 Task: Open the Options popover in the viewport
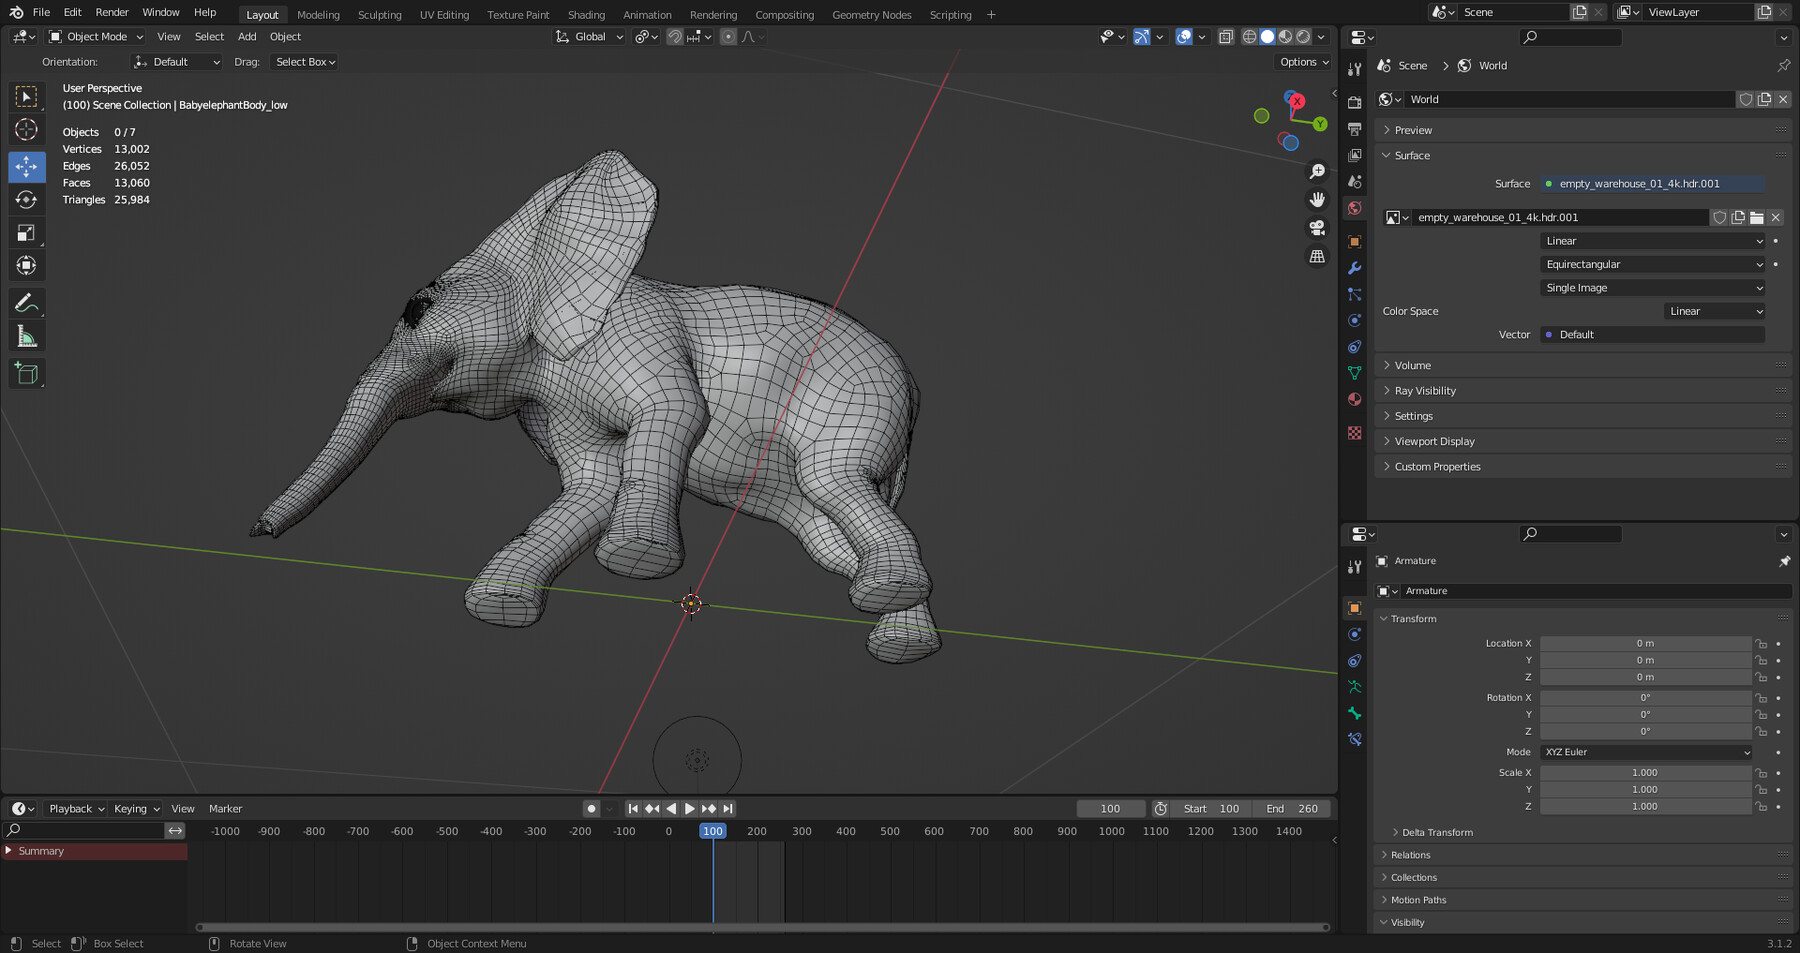1302,61
